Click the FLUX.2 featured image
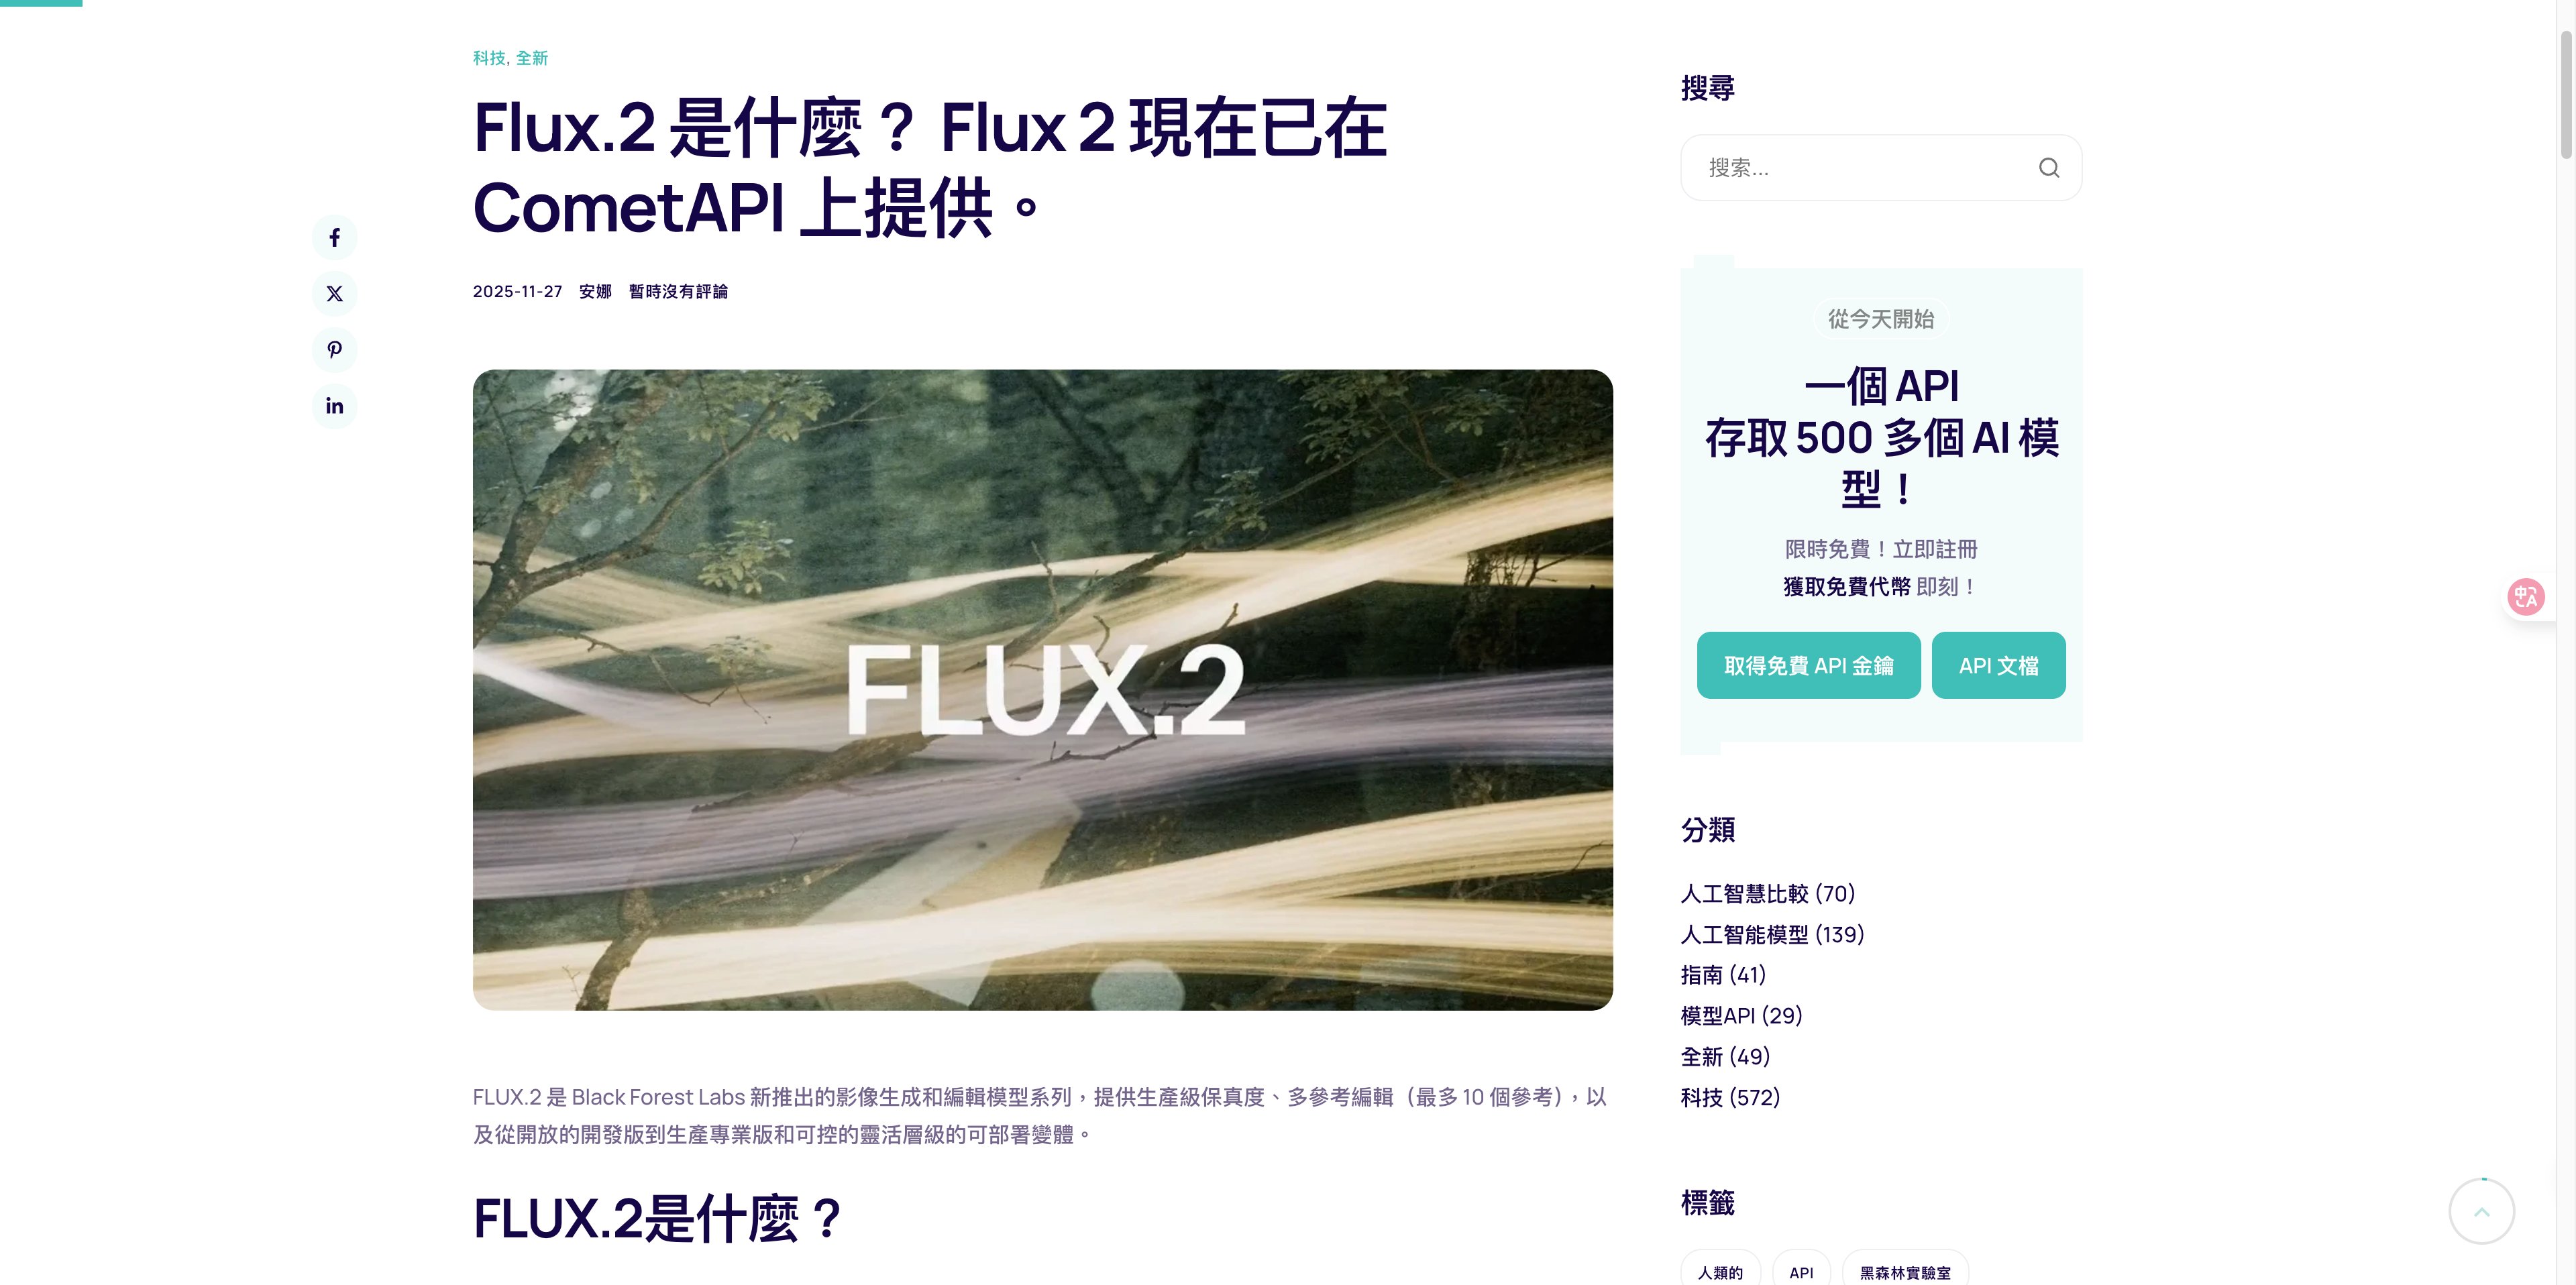 [1042, 690]
